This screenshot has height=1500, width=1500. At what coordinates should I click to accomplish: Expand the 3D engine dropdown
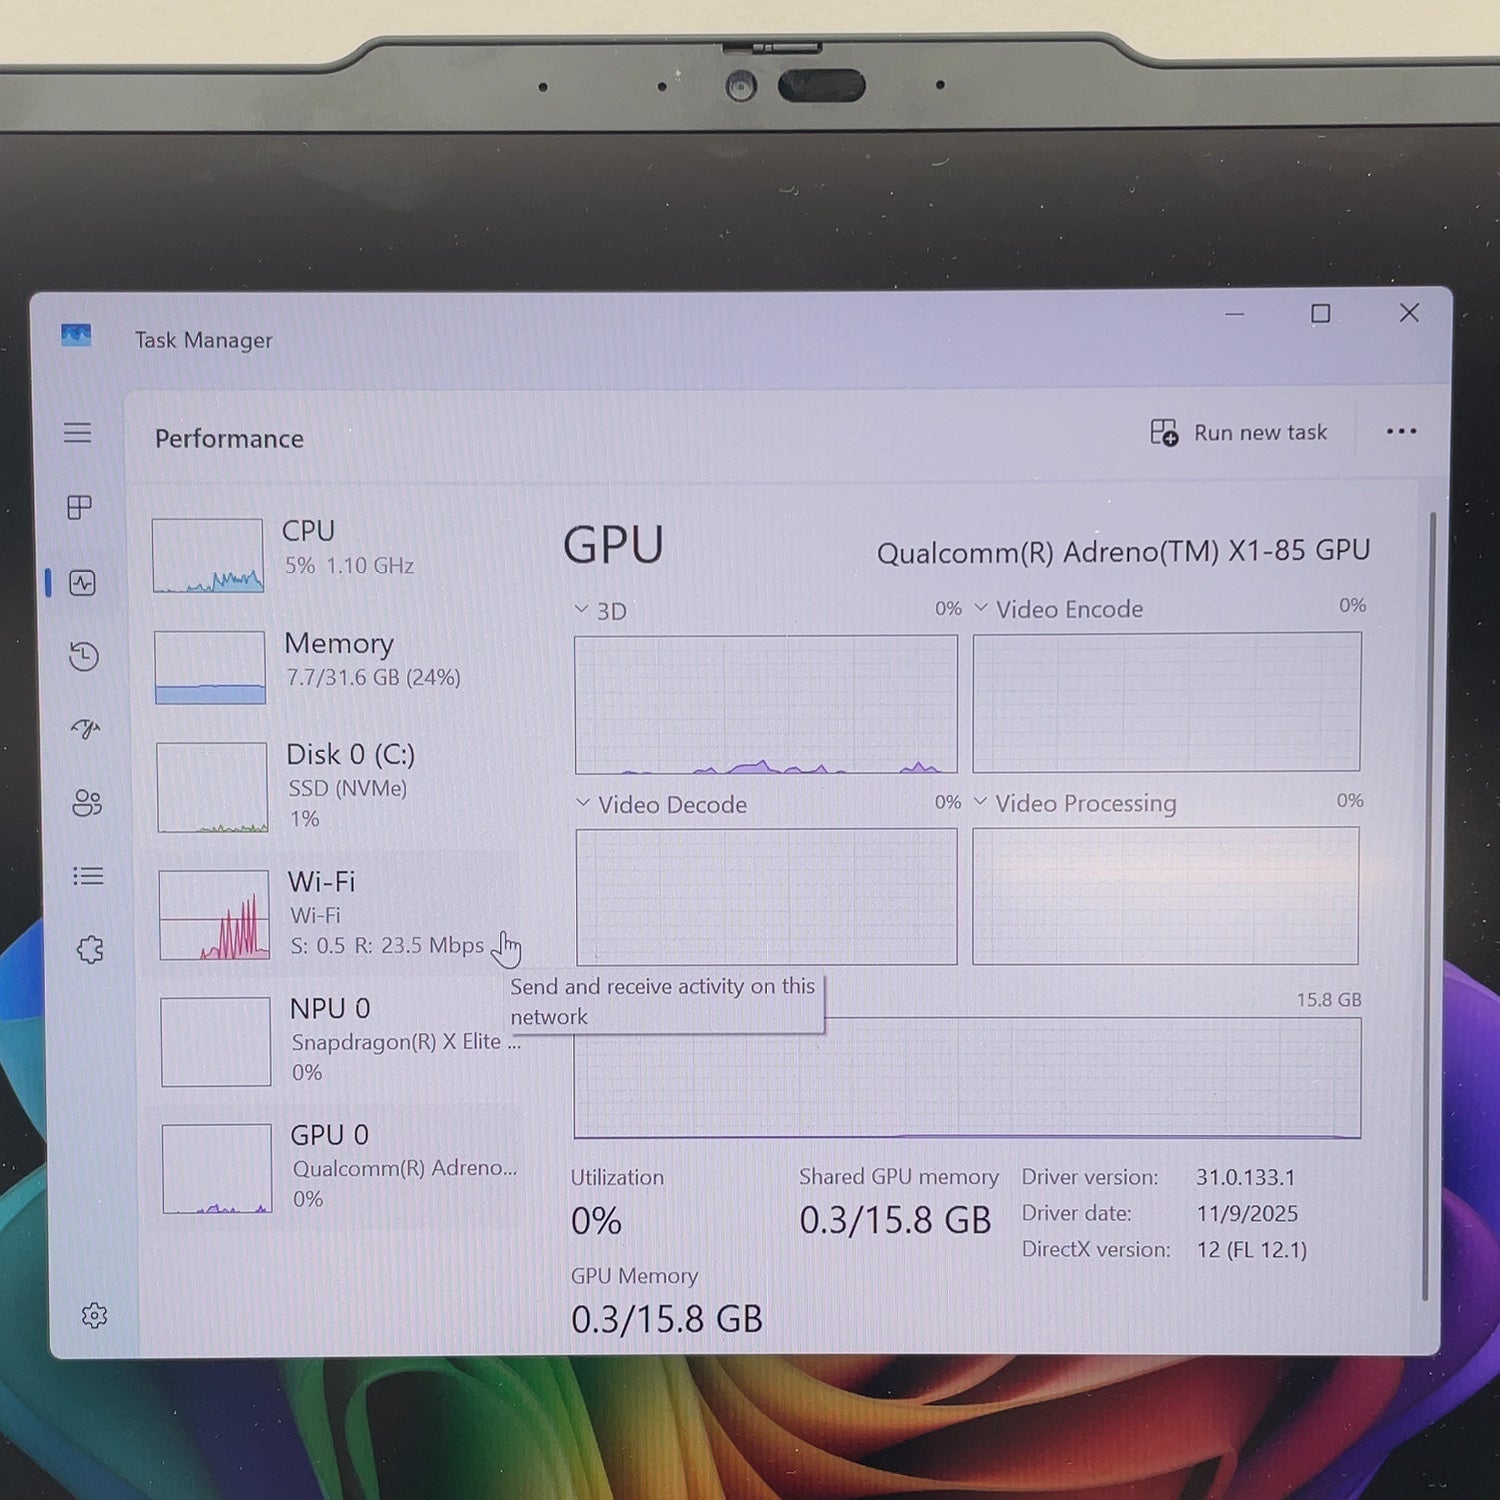tap(601, 611)
